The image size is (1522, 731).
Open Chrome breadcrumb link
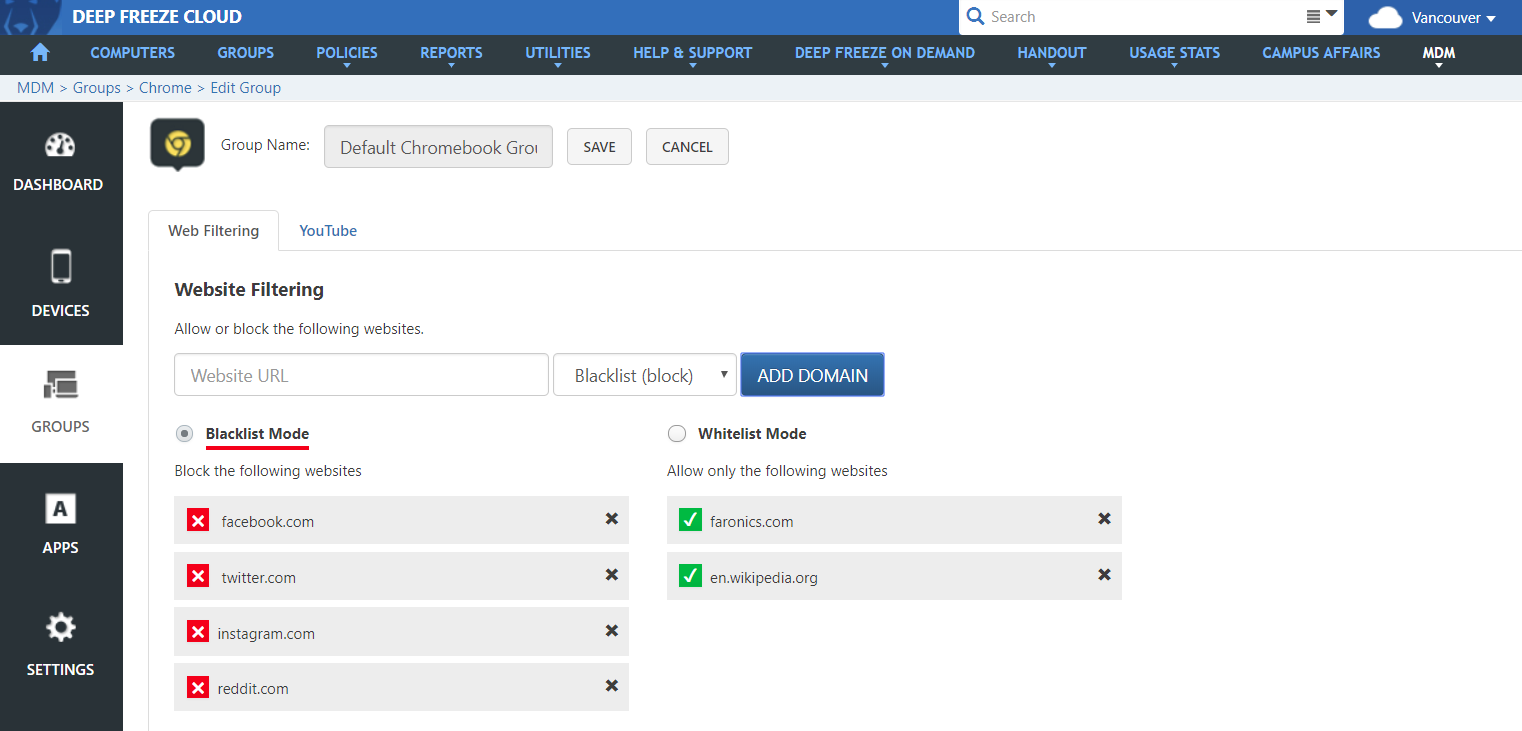(x=165, y=88)
